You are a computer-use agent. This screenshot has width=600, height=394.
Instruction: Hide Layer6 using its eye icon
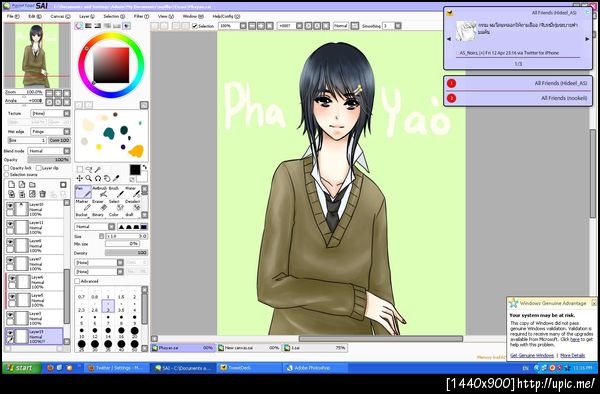12,278
